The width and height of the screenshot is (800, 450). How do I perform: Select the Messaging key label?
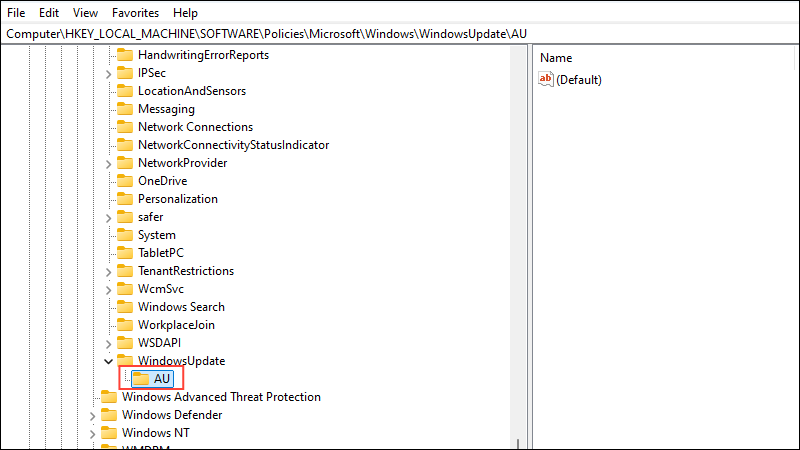[166, 109]
